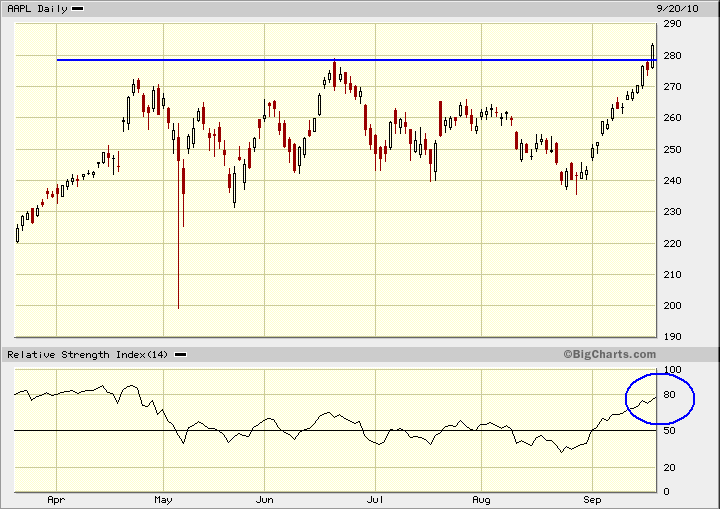Click the 230 price axis label
The image size is (720, 509).
(x=672, y=212)
